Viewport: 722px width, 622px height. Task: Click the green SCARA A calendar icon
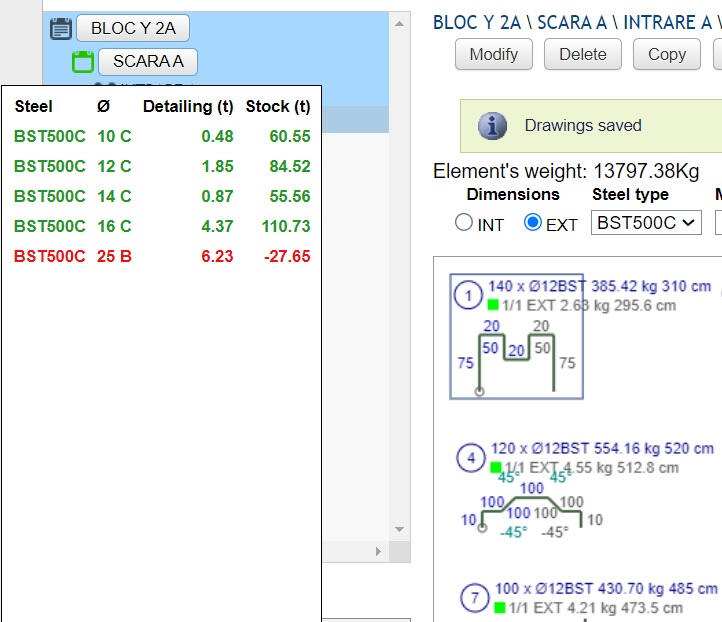click(x=83, y=62)
